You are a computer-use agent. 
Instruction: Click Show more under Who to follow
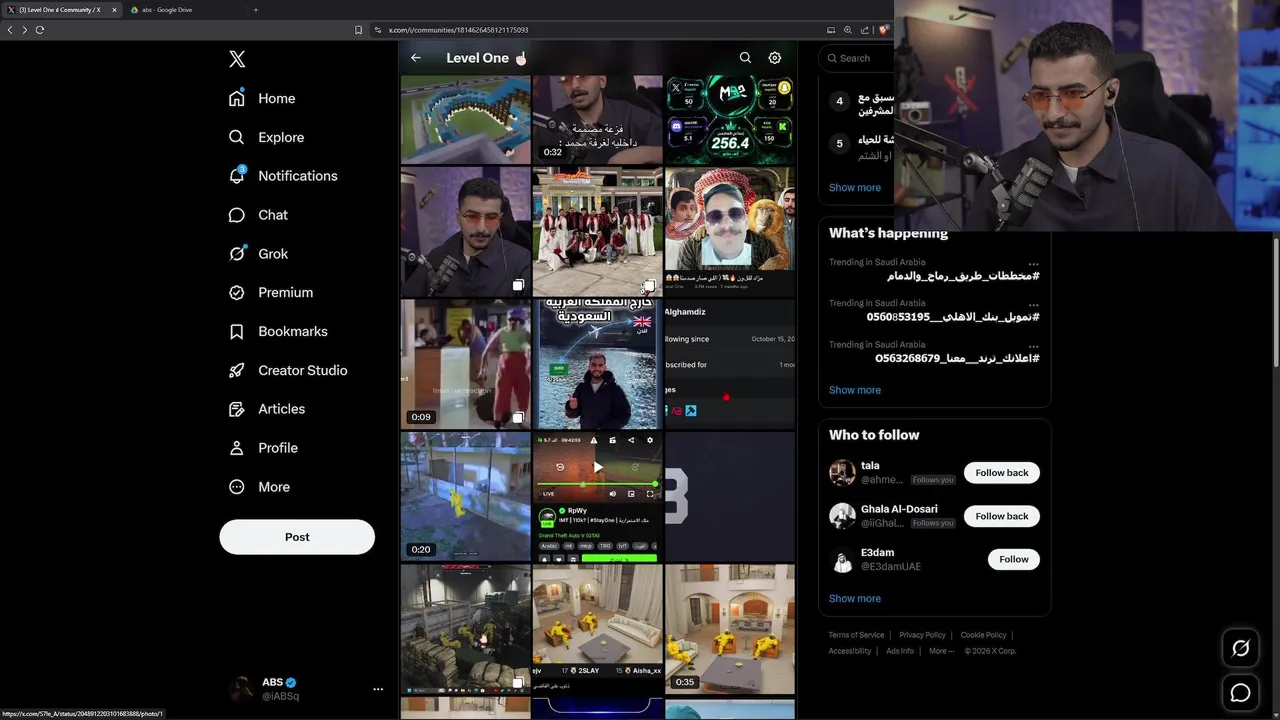(855, 599)
